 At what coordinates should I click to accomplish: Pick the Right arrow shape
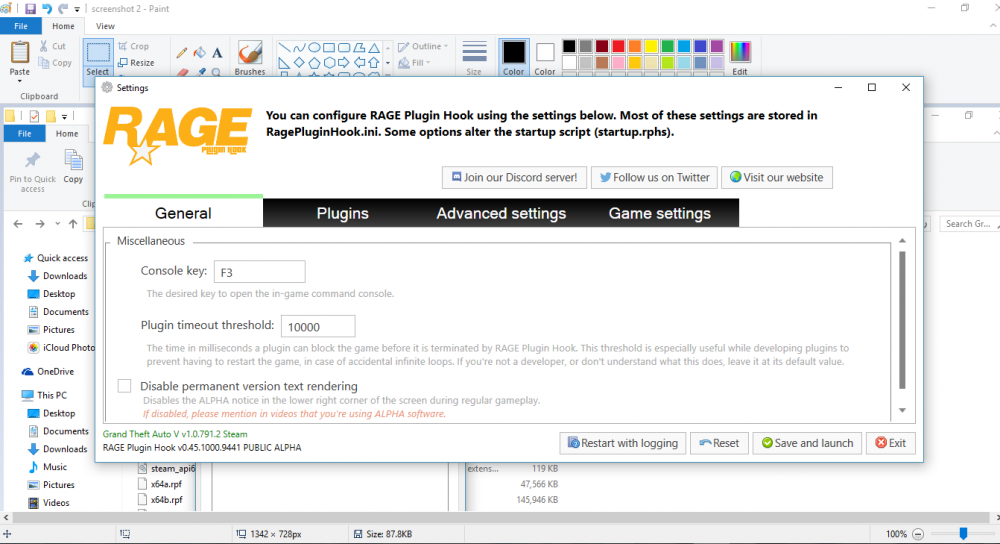pyautogui.click(x=344, y=62)
